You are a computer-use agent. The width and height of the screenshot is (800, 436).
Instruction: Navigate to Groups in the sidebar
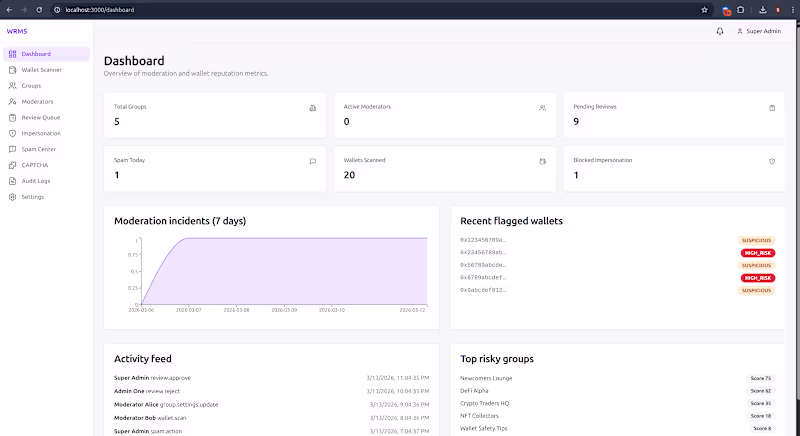click(31, 86)
